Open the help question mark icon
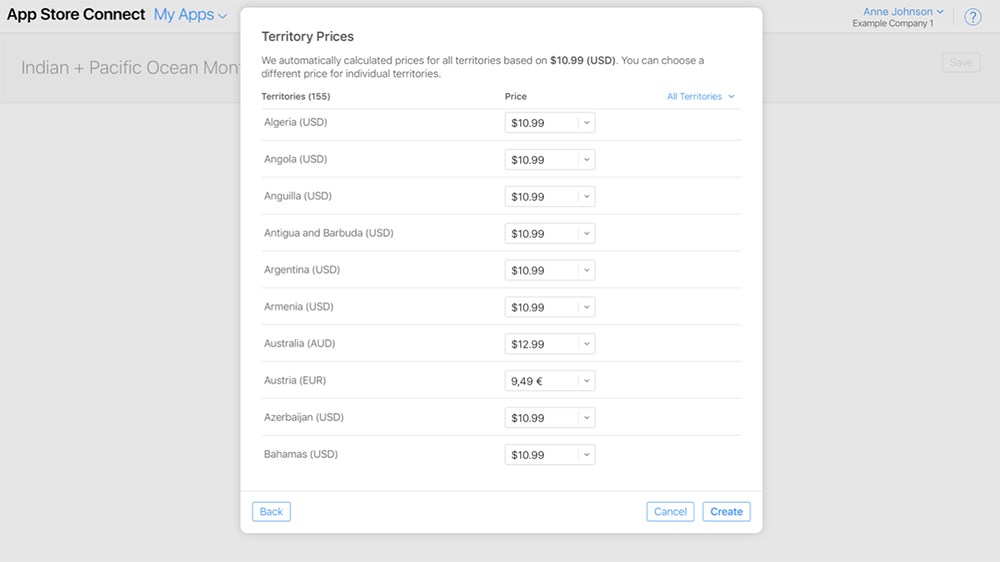Image resolution: width=1000 pixels, height=562 pixels. click(973, 17)
